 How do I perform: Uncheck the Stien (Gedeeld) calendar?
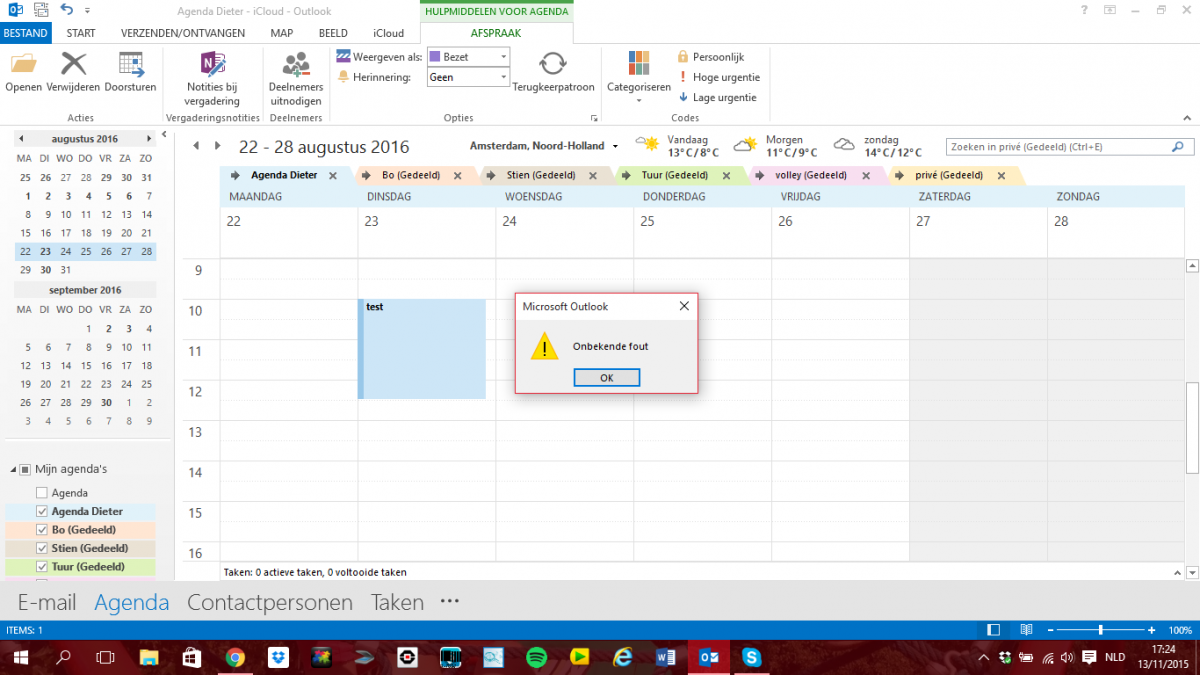click(42, 548)
